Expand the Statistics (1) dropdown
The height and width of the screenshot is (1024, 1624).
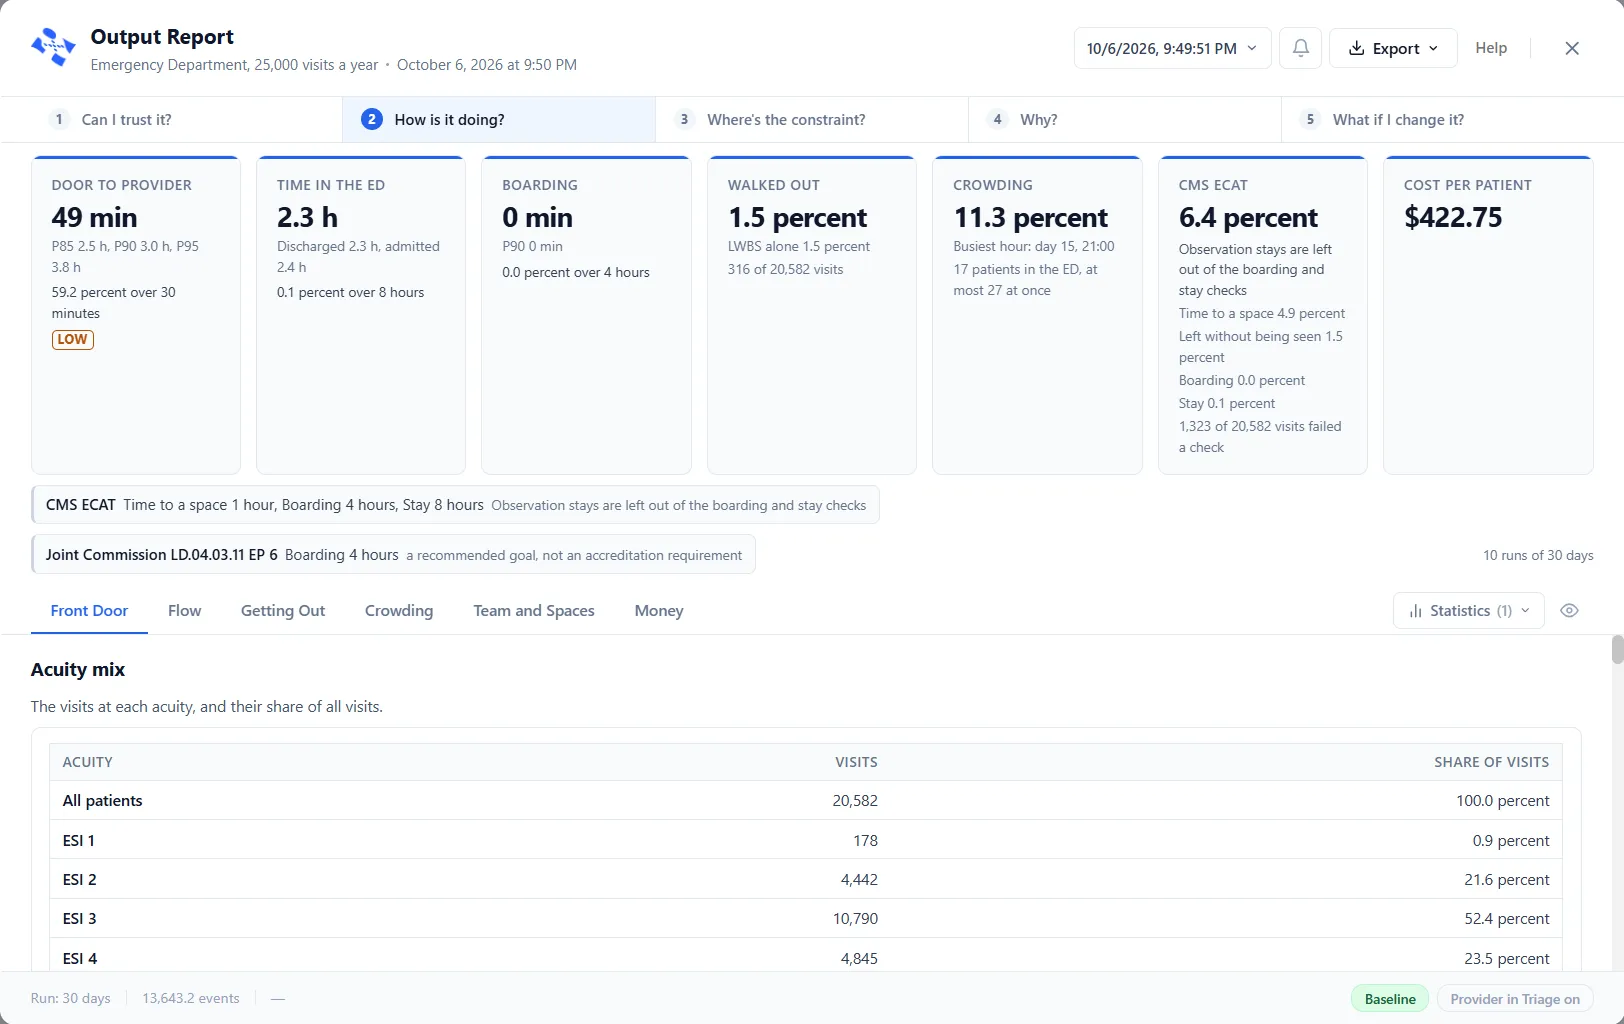pos(1468,611)
